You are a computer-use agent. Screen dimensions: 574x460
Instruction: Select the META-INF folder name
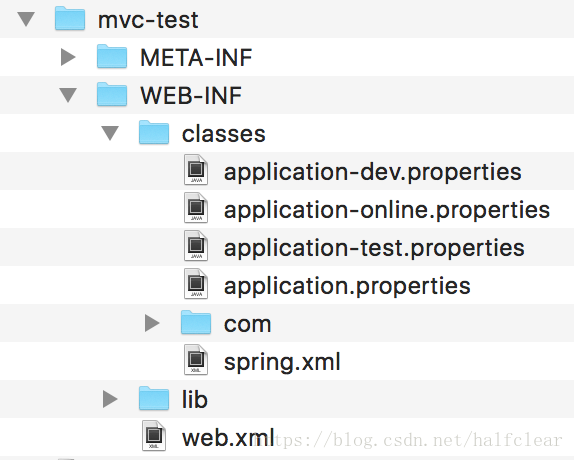pyautogui.click(x=196, y=58)
